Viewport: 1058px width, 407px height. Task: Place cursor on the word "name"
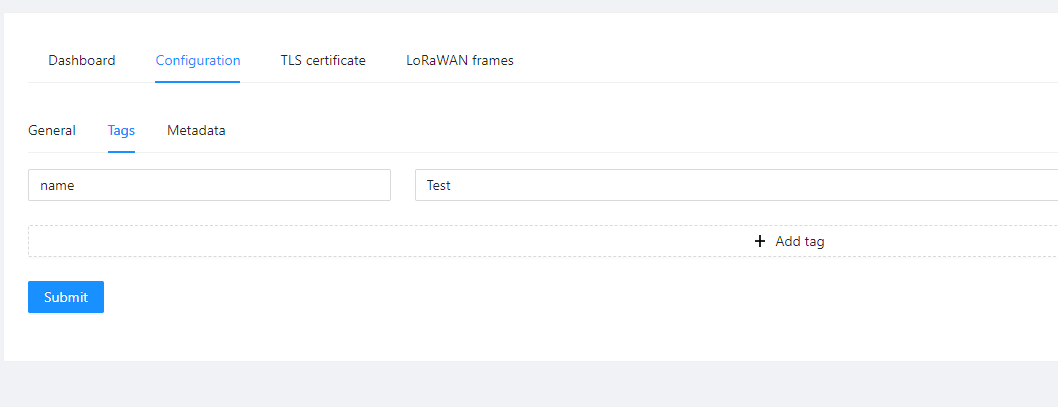pos(57,186)
